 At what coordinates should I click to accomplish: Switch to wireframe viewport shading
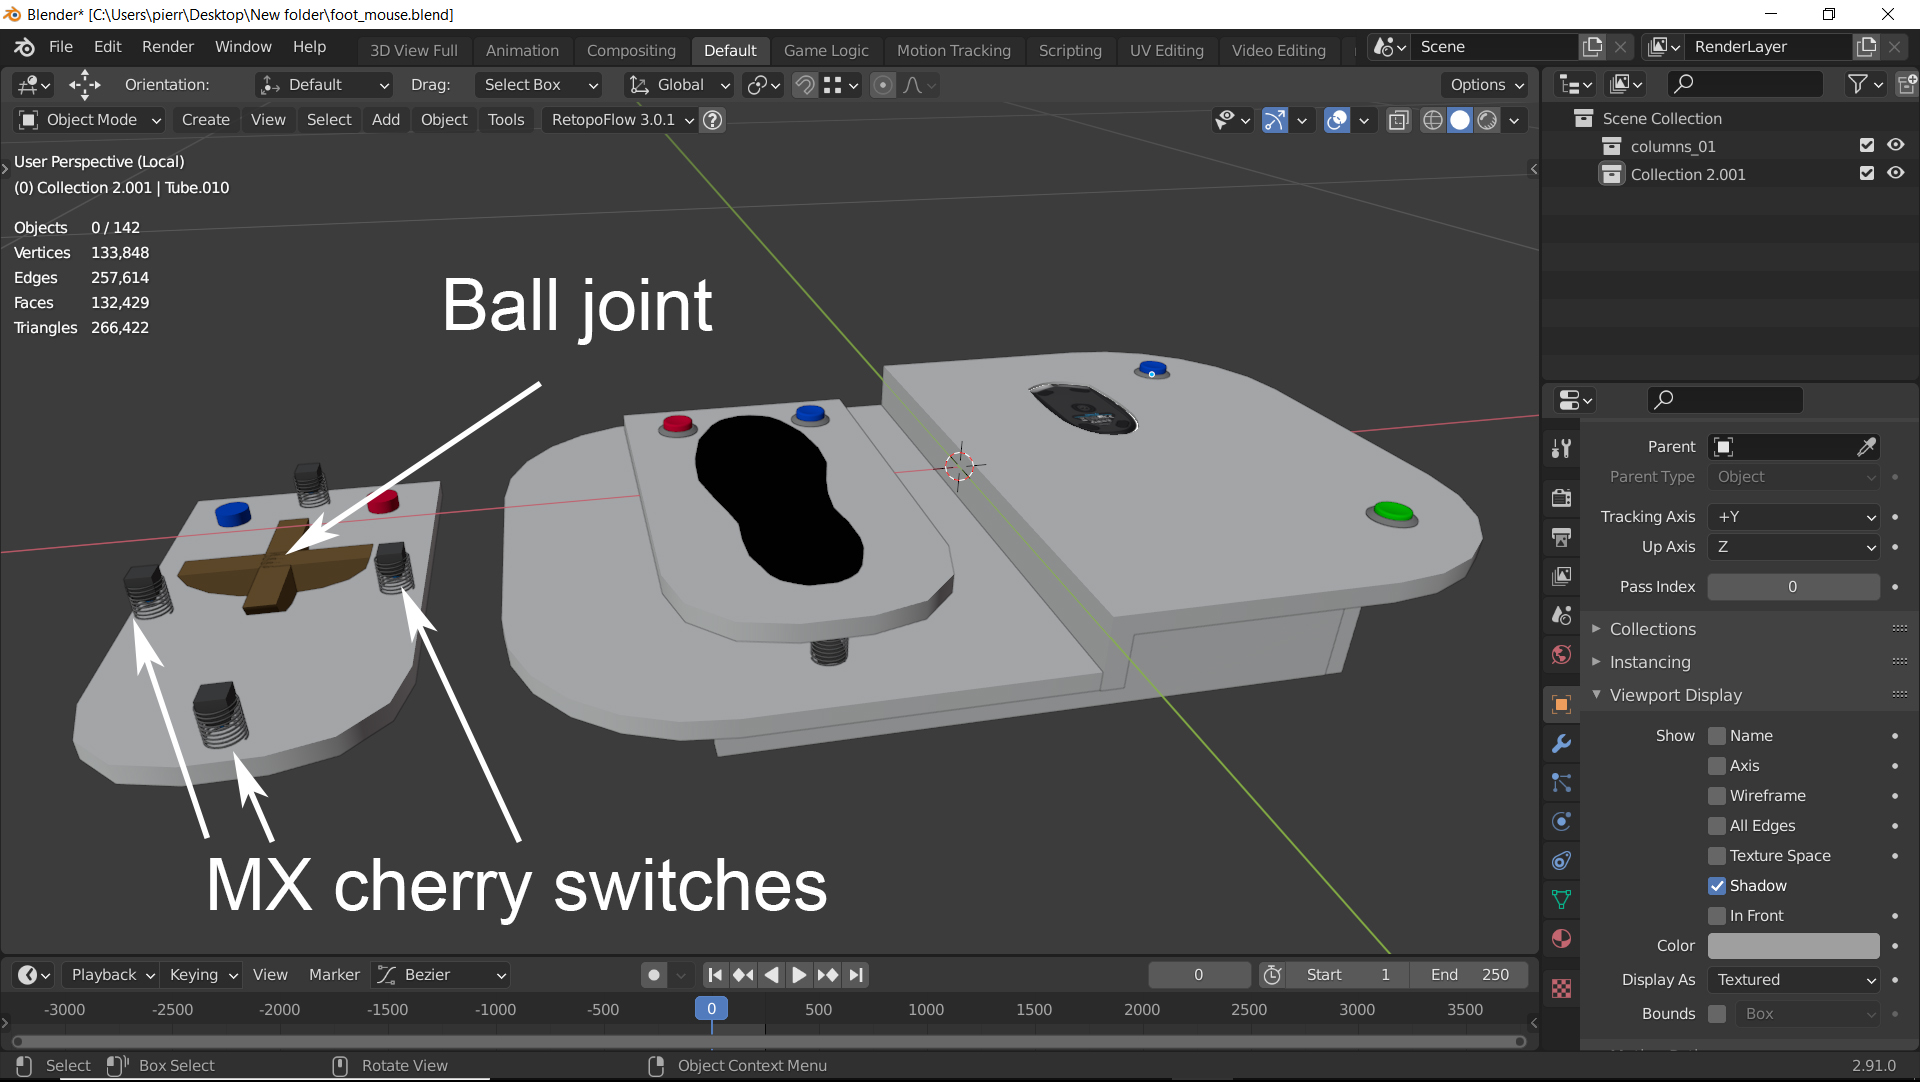click(1433, 120)
